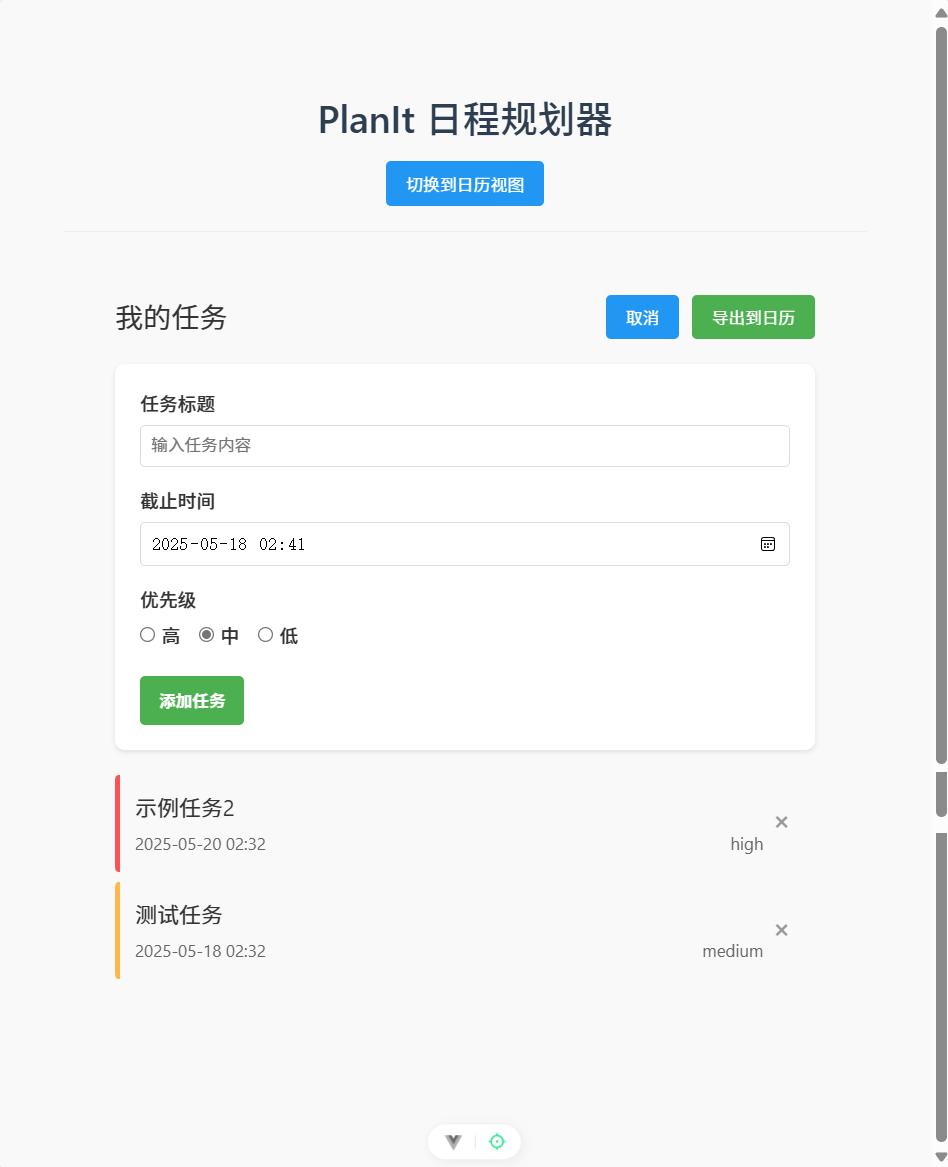Activate the component inspector crosshair icon

[496, 1140]
